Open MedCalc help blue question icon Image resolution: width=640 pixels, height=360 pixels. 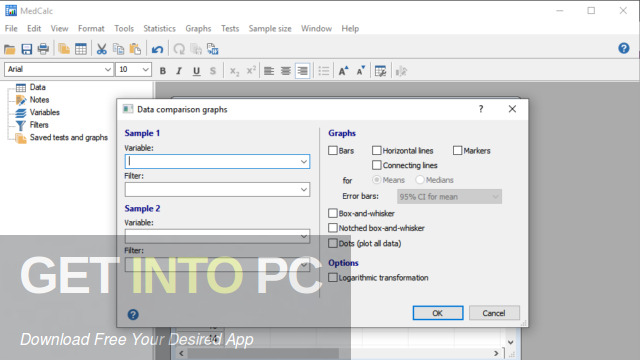coord(624,48)
